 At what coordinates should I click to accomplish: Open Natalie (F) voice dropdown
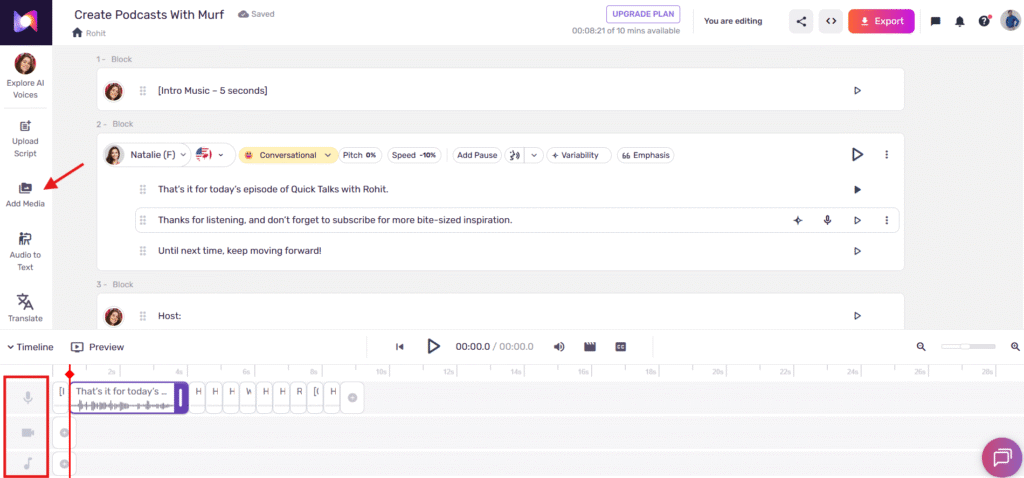[150, 155]
